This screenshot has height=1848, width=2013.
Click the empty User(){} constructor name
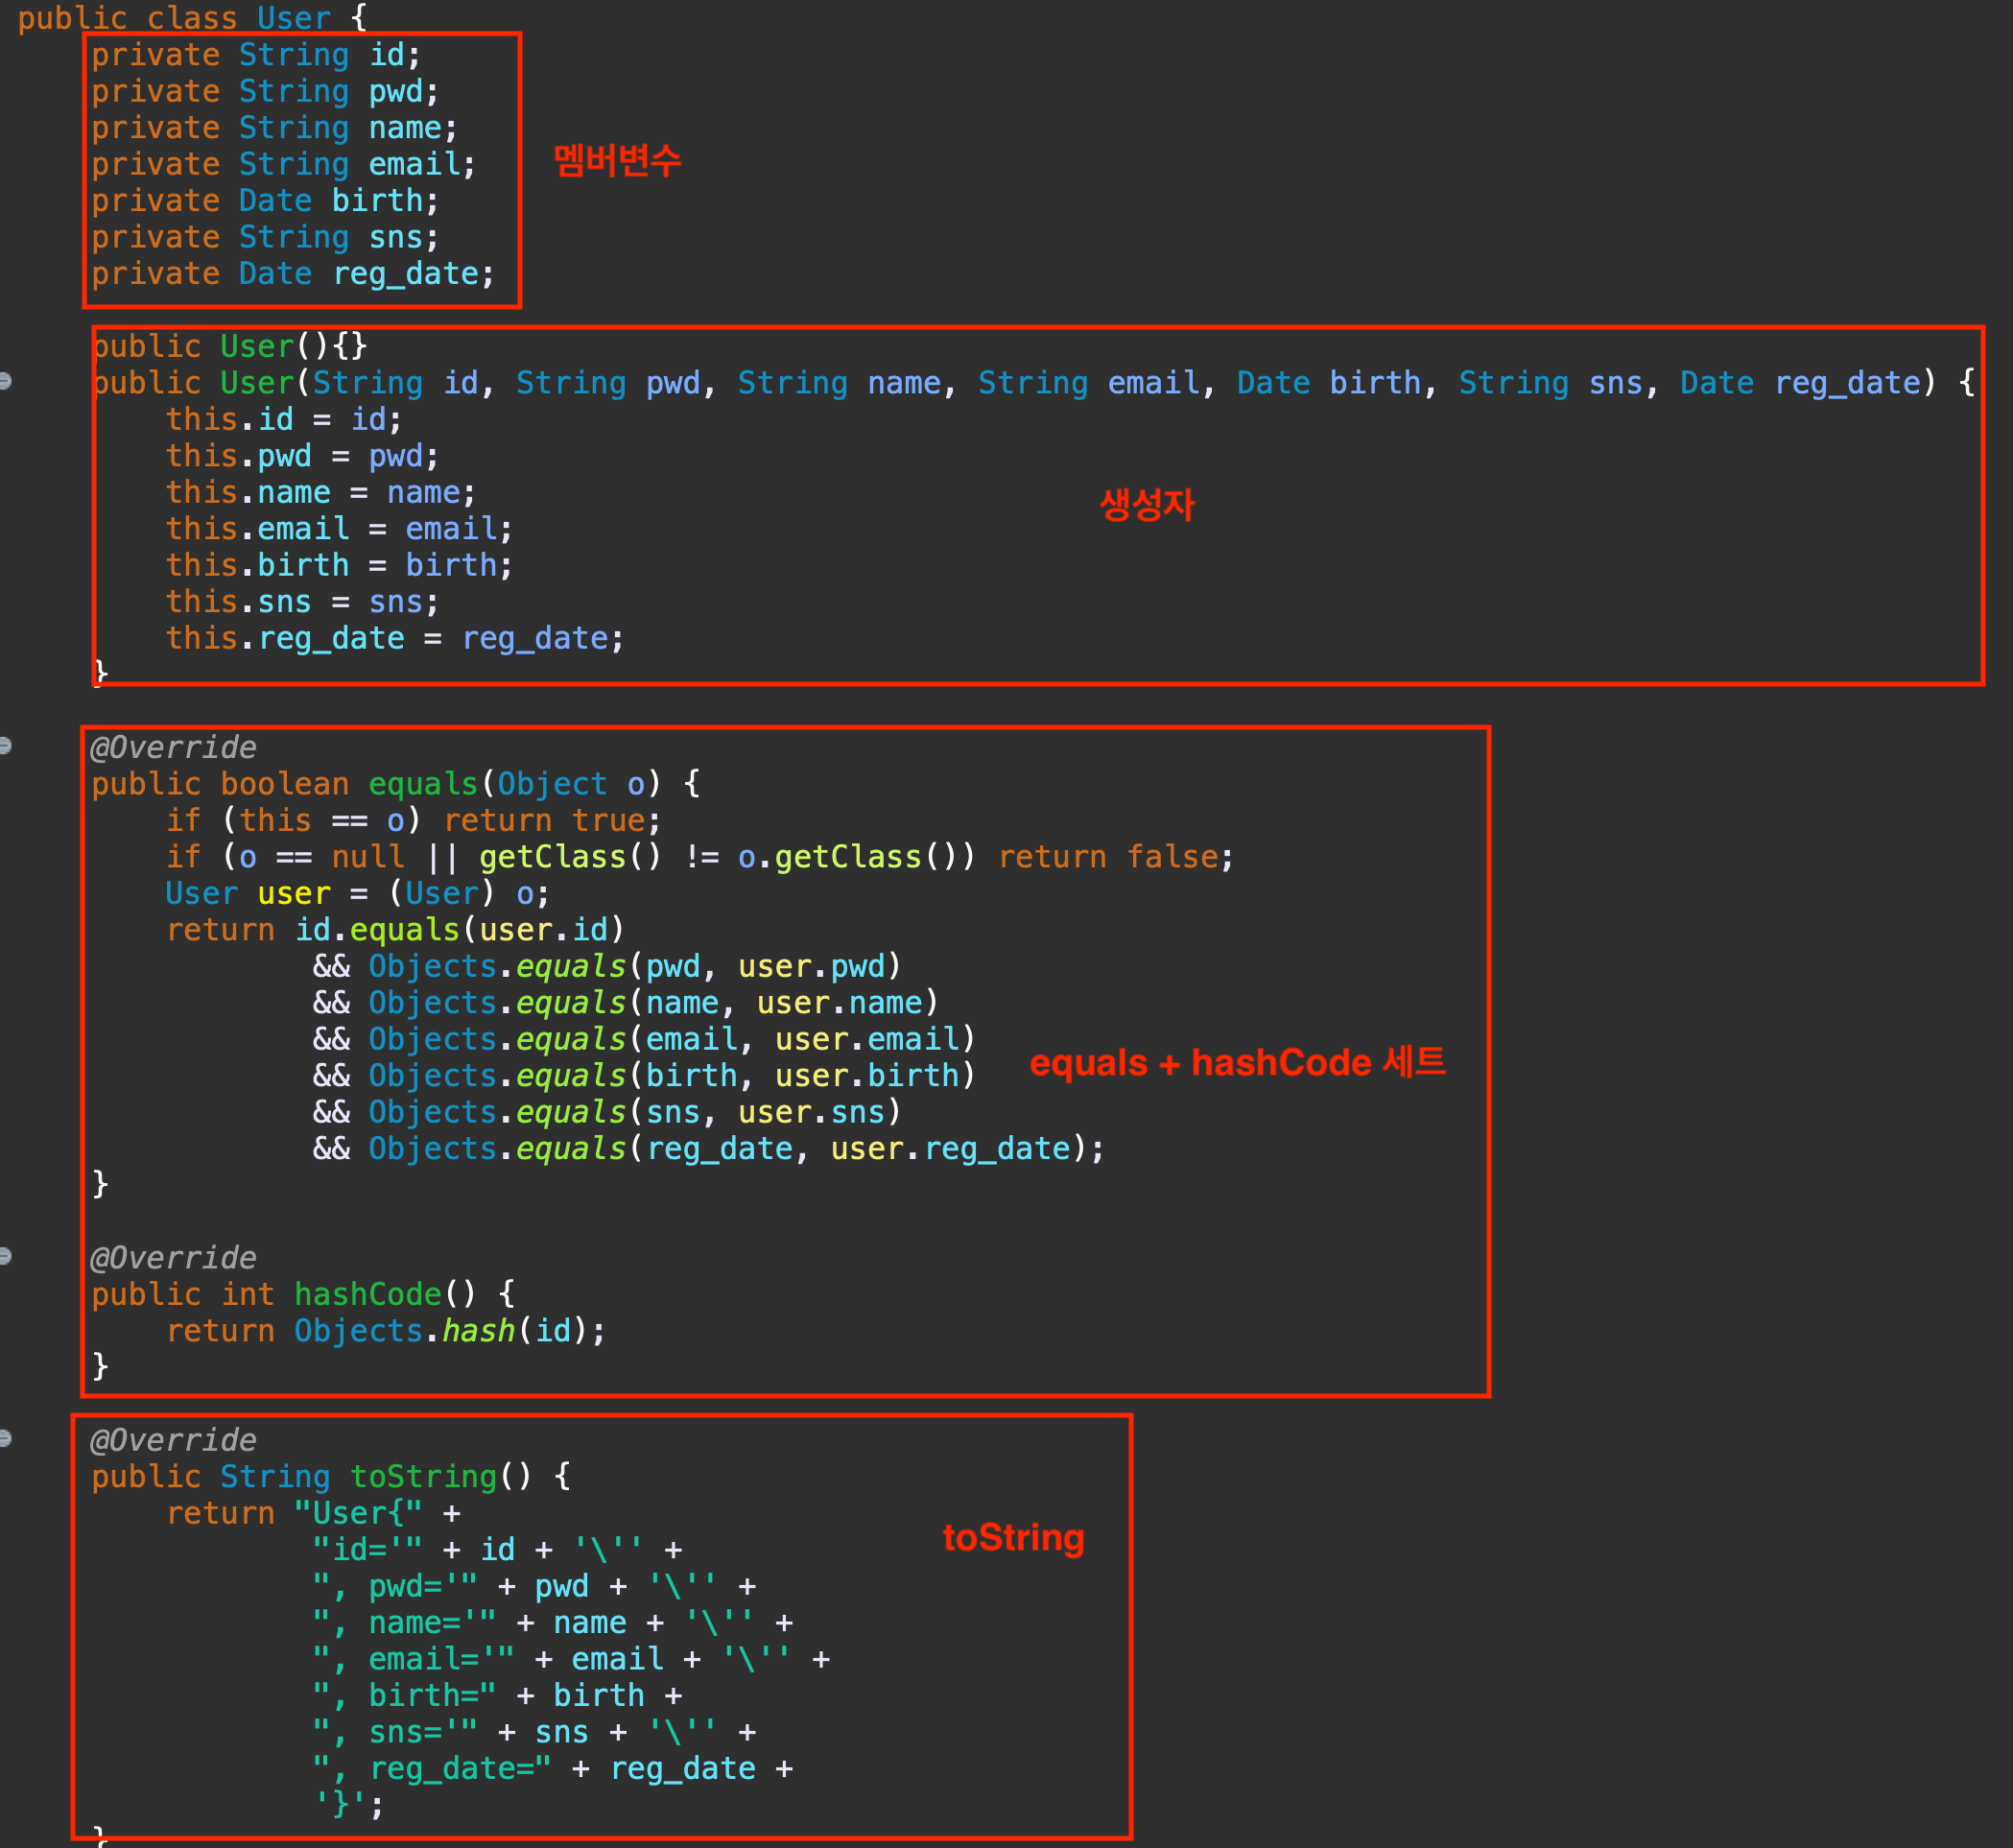point(257,347)
